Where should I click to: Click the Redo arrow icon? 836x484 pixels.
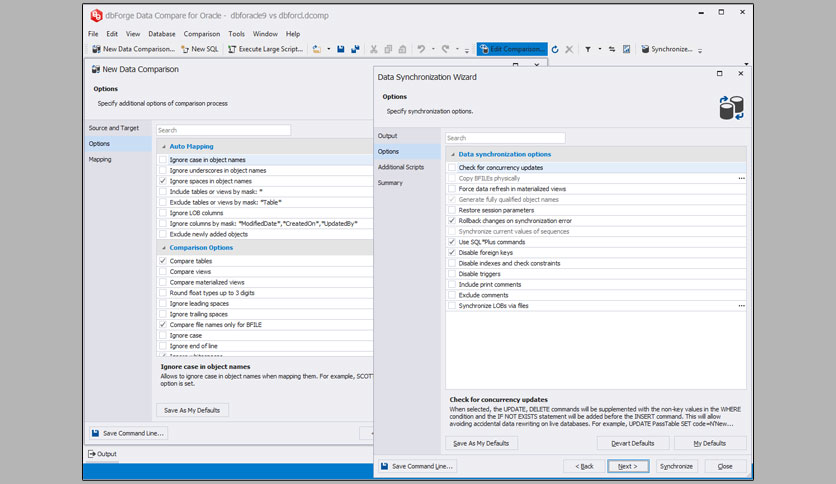(446, 49)
